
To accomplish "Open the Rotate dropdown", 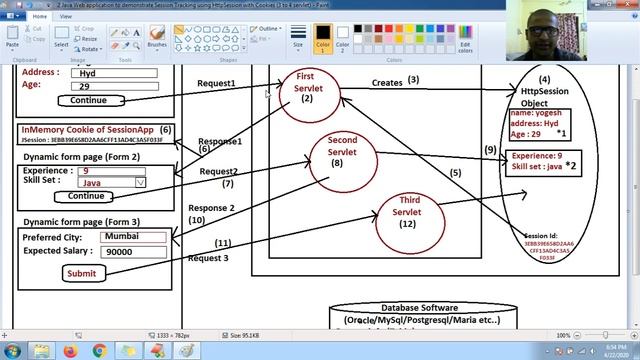I will click(x=88, y=49).
